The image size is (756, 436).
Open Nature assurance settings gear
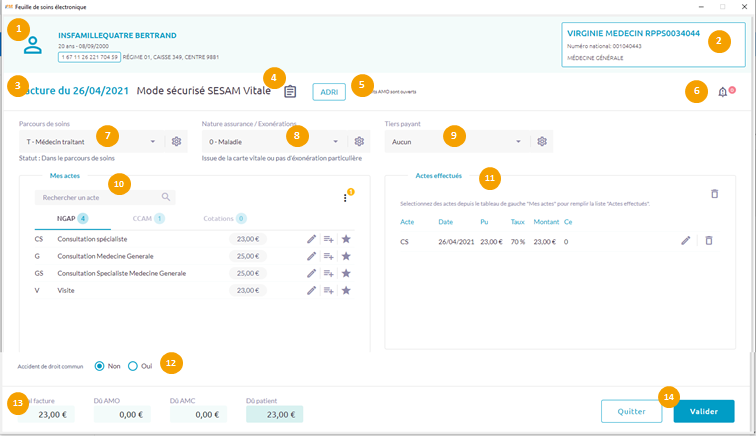(x=359, y=142)
